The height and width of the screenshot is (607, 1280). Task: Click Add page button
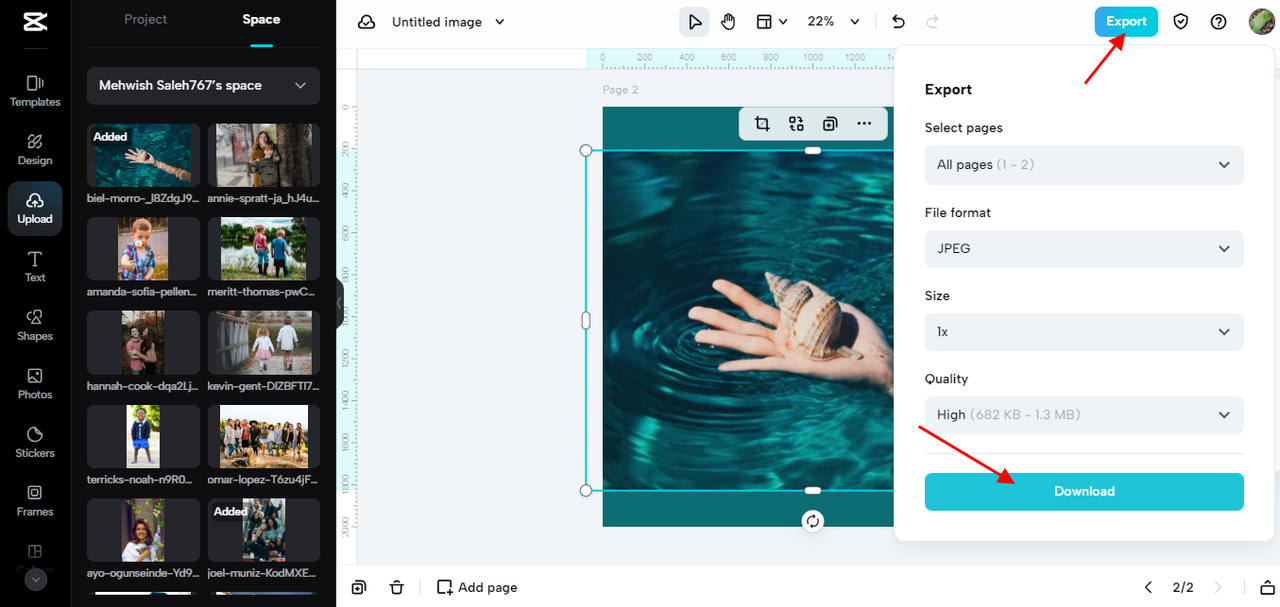click(477, 587)
